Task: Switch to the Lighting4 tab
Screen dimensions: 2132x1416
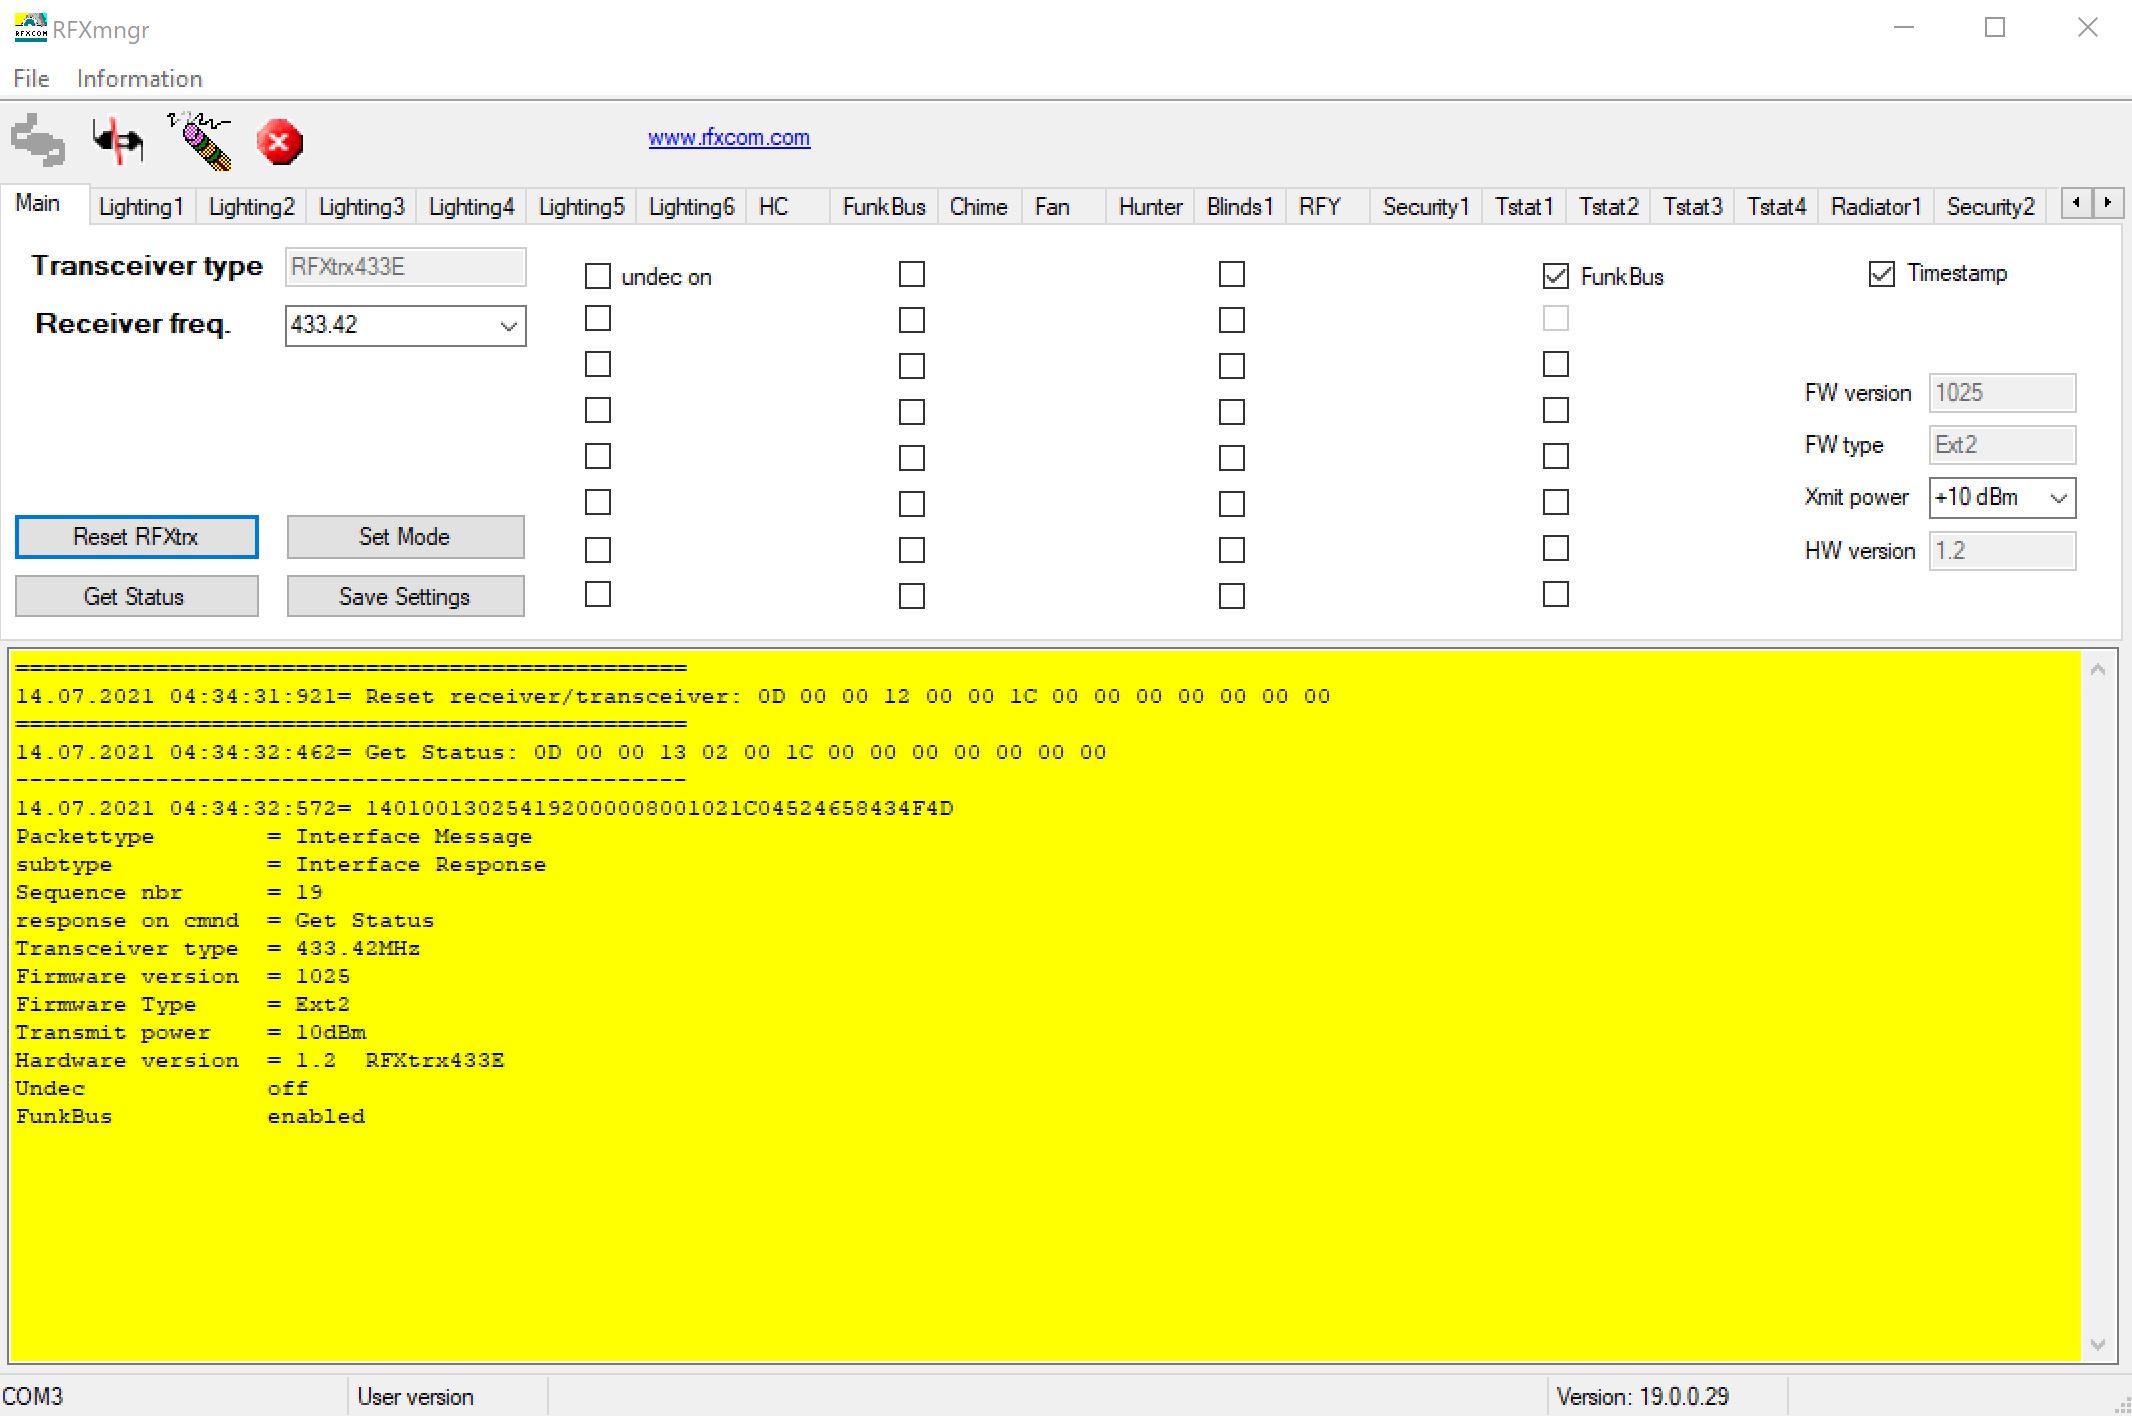Action: click(471, 207)
